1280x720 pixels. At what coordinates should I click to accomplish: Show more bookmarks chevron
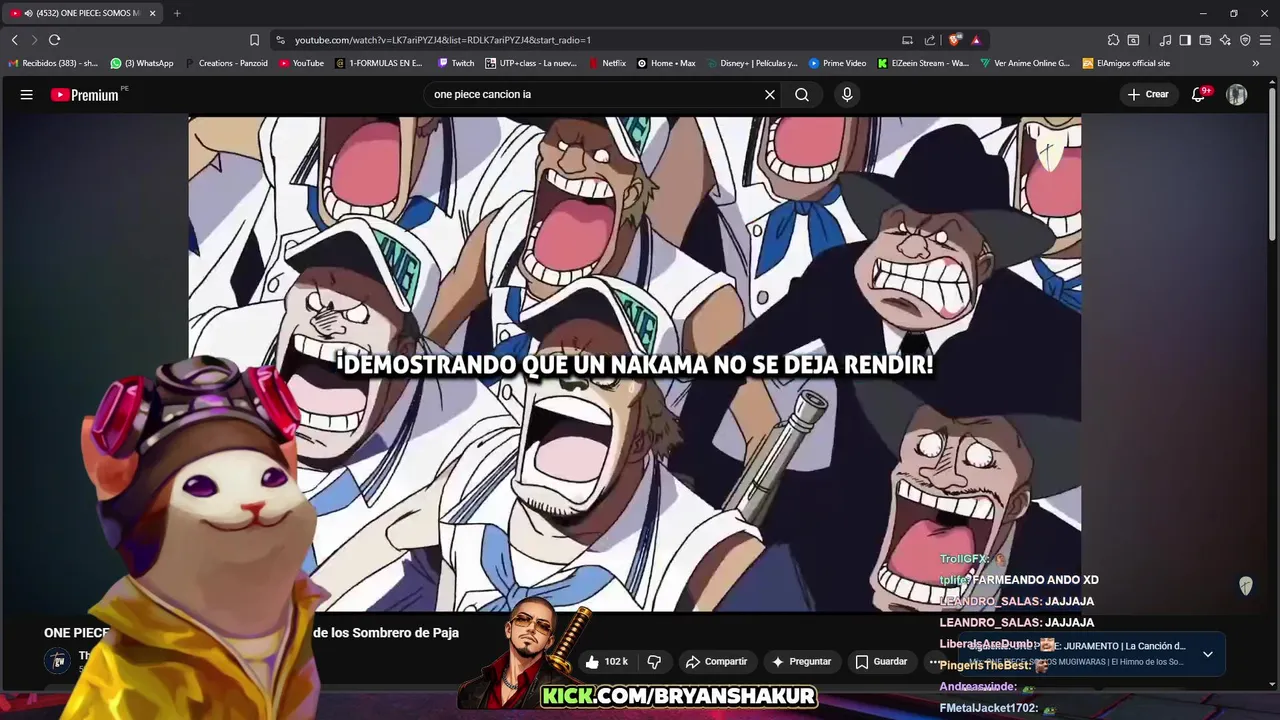pos(1256,63)
